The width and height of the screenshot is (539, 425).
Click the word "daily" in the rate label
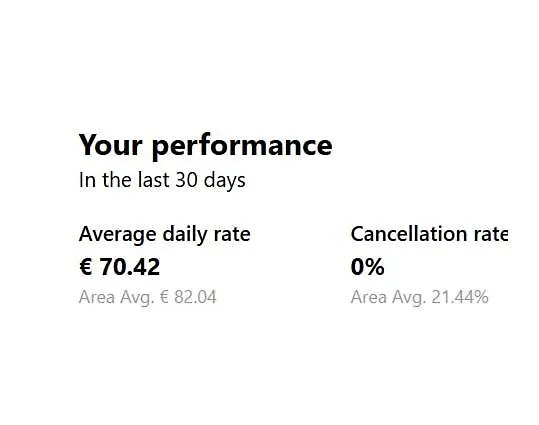coord(185,235)
